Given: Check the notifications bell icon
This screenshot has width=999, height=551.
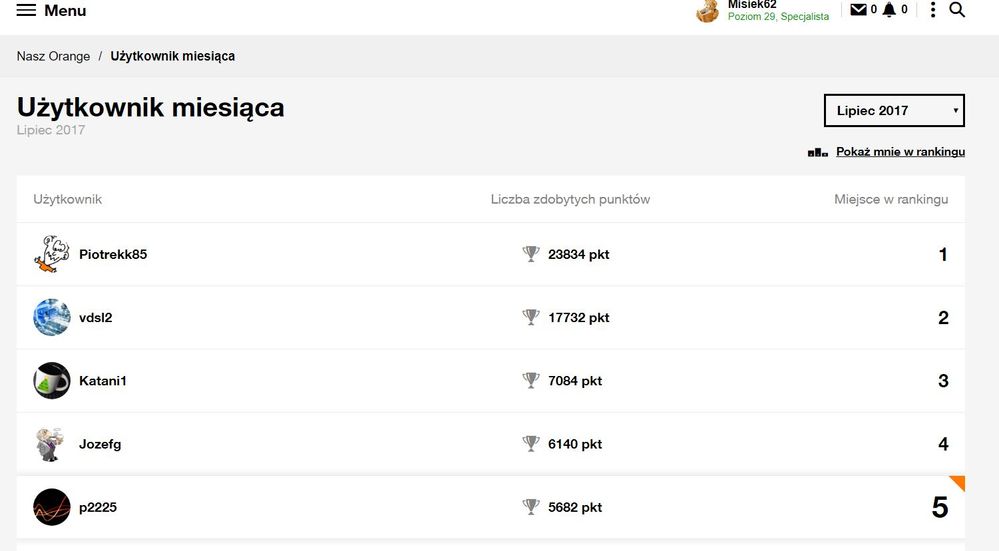Looking at the screenshot, I should [x=889, y=10].
